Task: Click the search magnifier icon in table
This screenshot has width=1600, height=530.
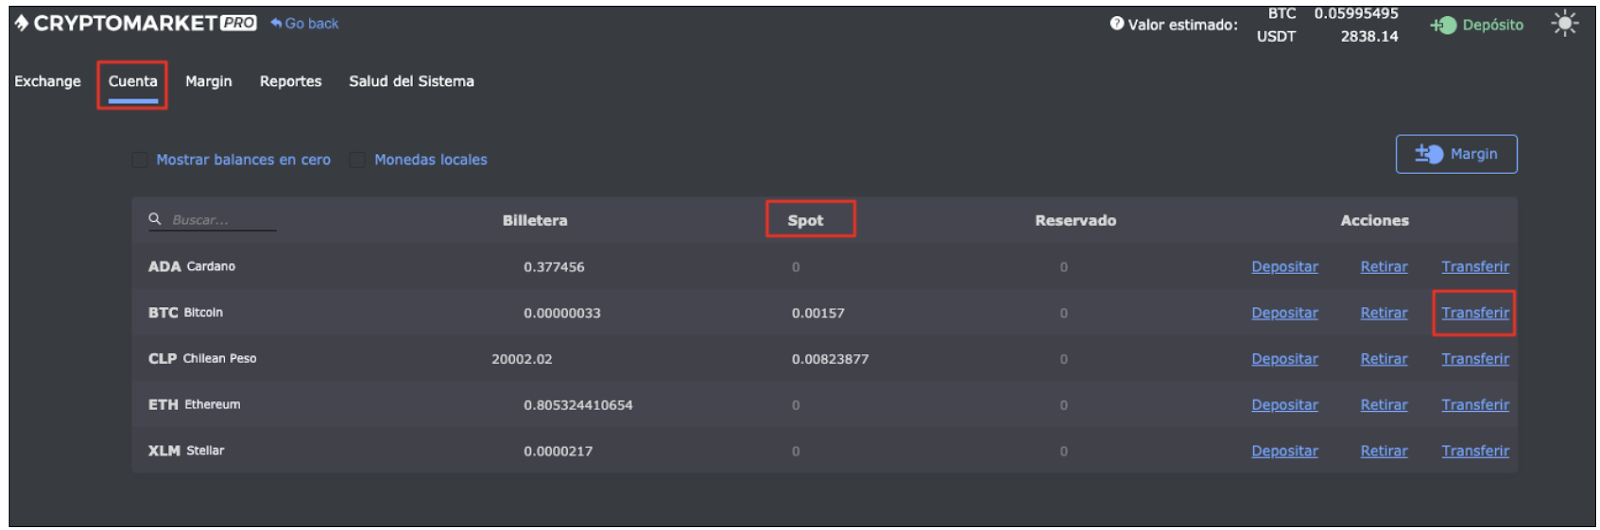Action: coord(155,219)
